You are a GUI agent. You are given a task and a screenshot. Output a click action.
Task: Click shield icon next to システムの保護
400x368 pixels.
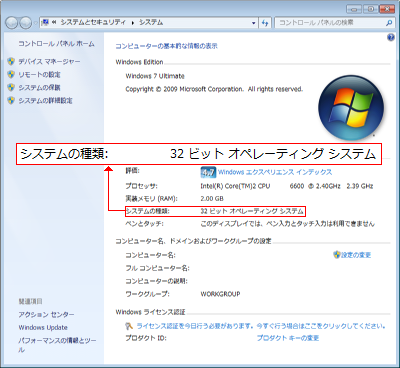point(11,87)
